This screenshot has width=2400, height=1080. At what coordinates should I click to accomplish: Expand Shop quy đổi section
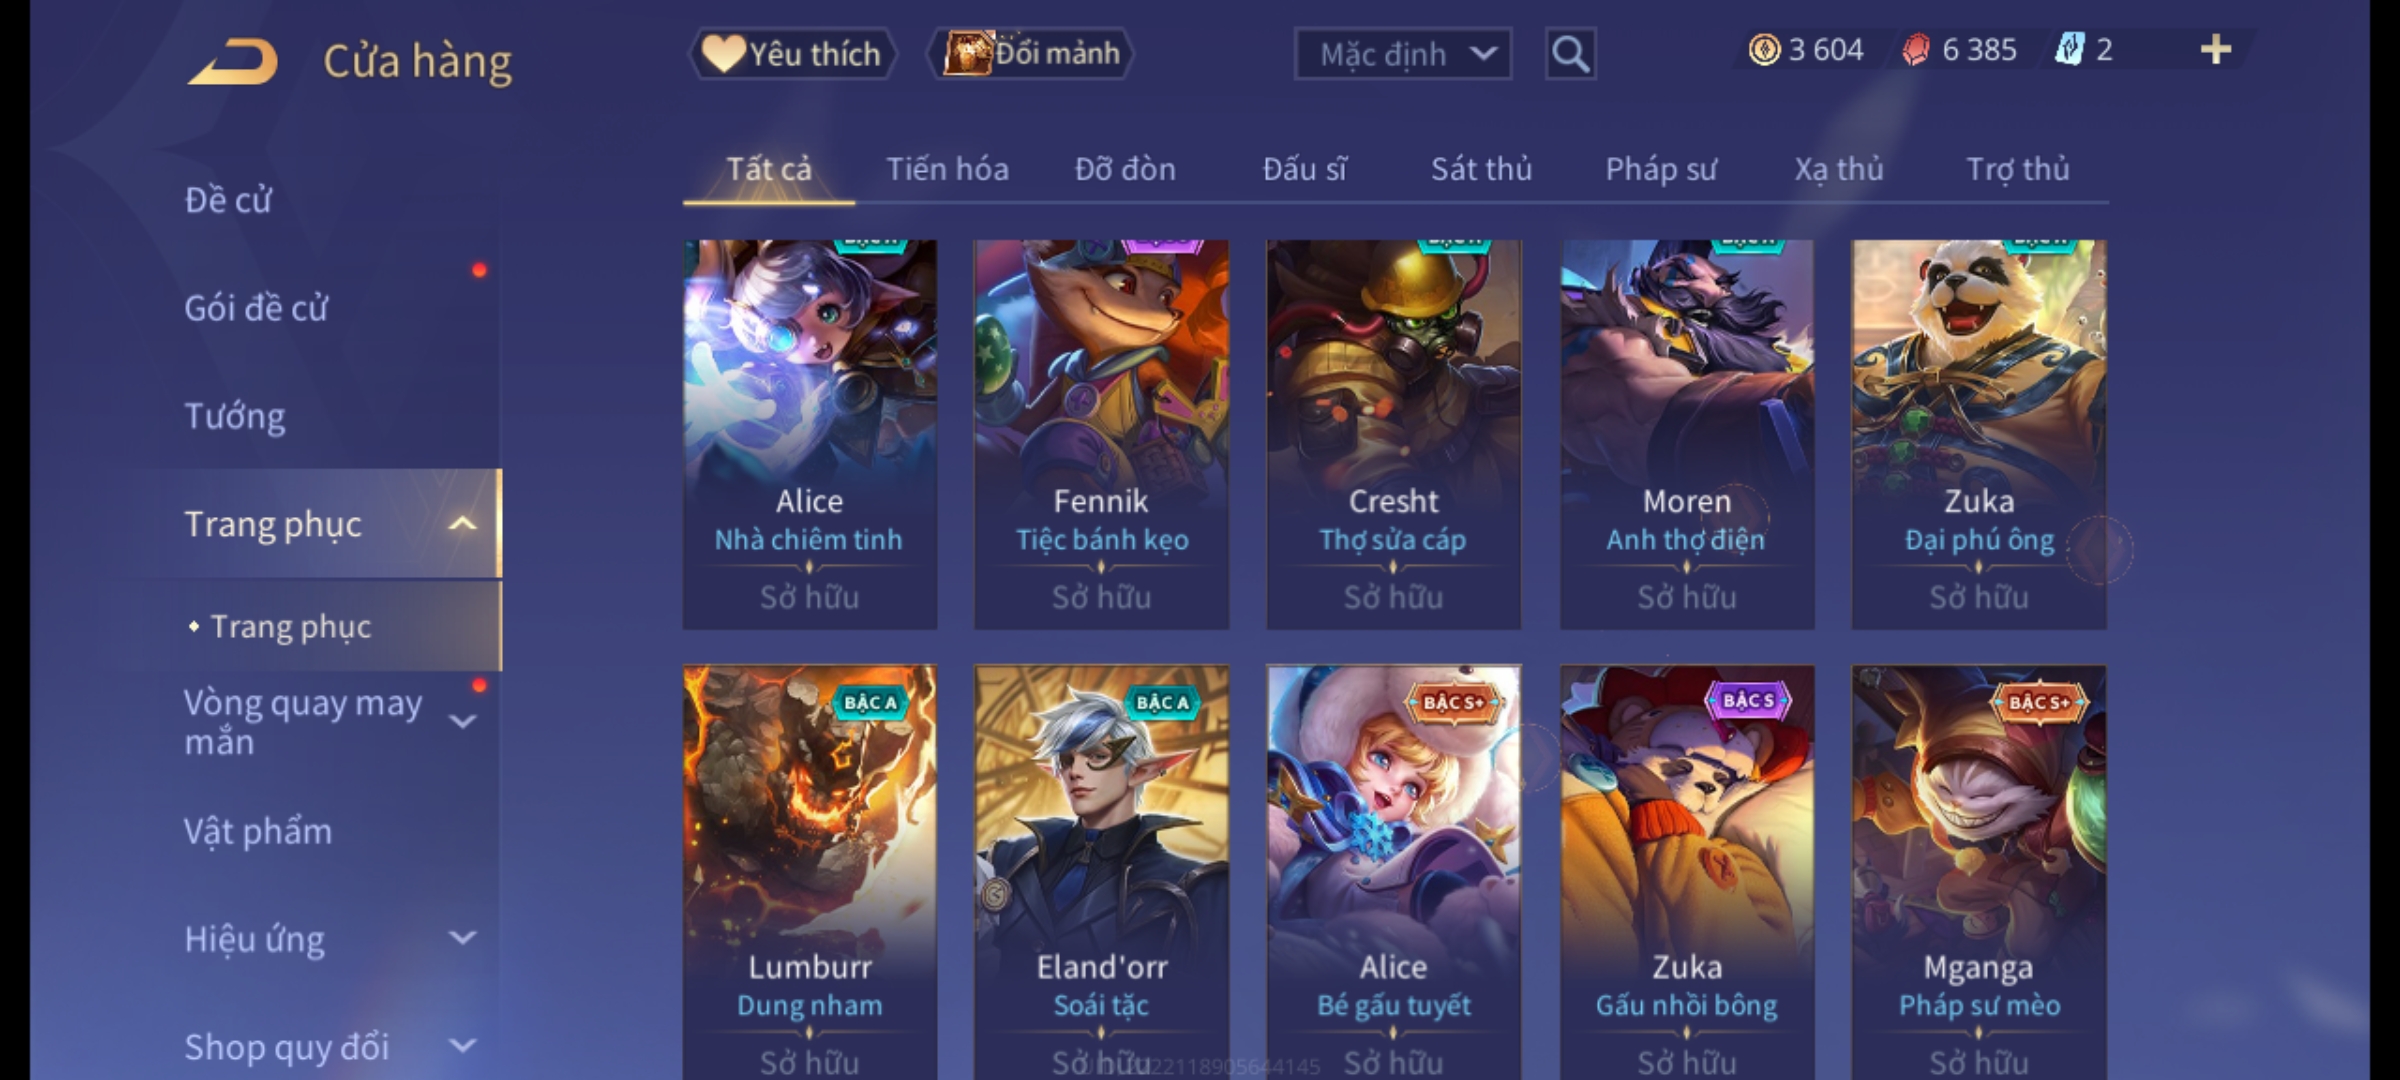tap(462, 1046)
